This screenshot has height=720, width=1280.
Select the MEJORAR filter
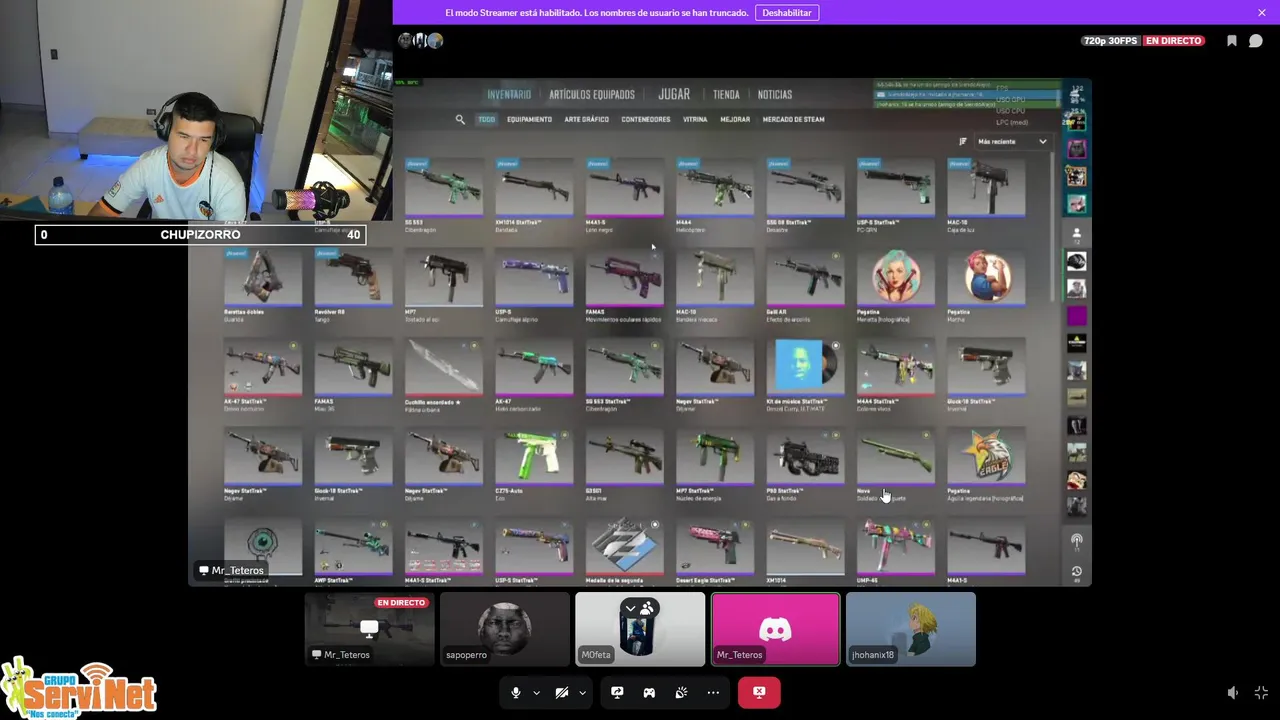(x=735, y=119)
